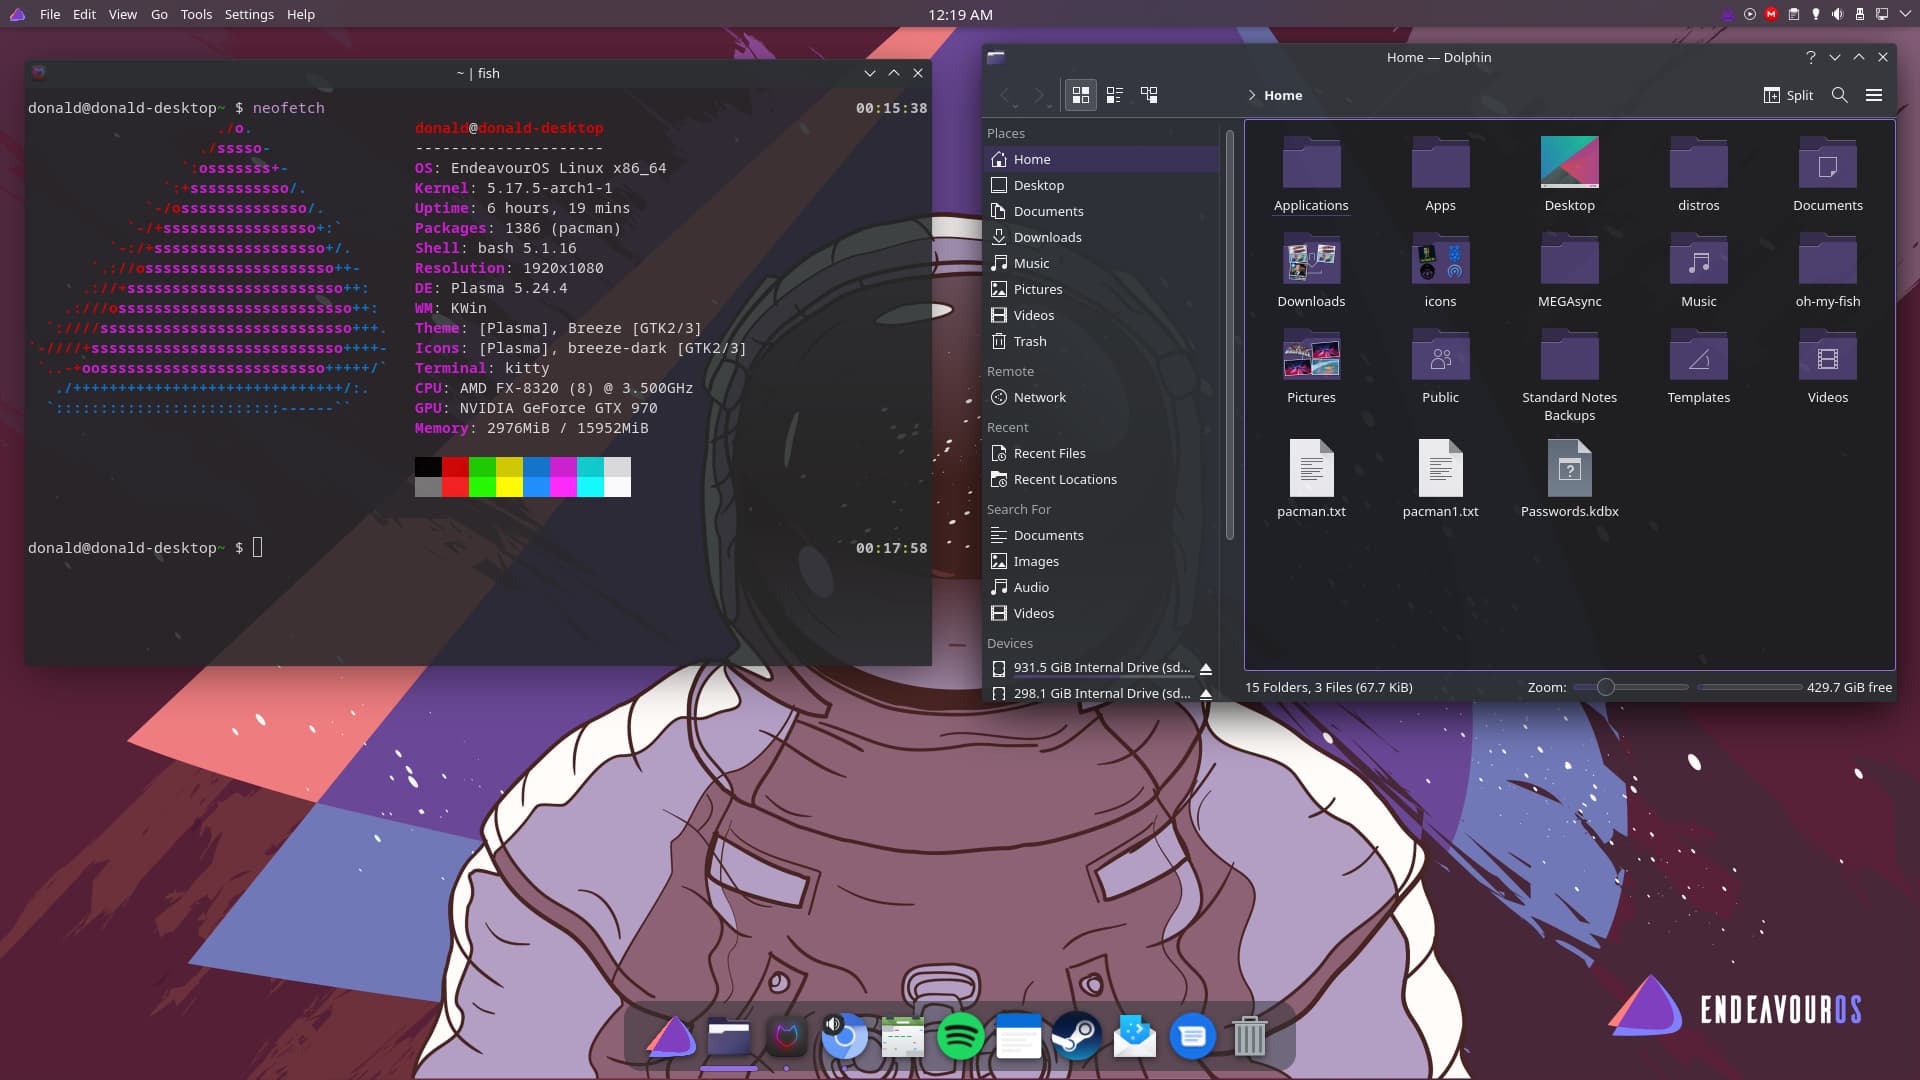Launch Spotify from the dock
Screen dimensions: 1920x1080
pyautogui.click(x=960, y=1036)
